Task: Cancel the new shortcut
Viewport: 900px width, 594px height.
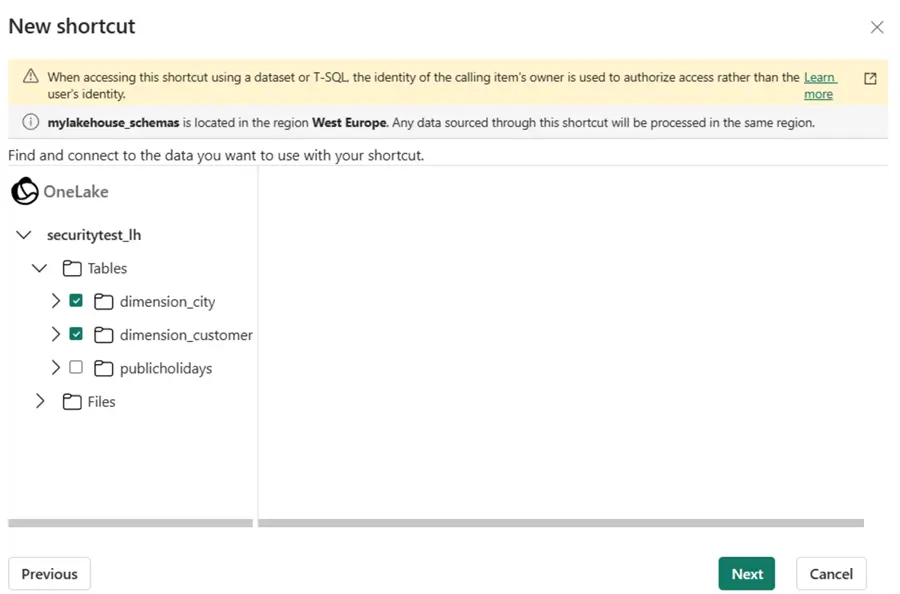Action: tap(831, 573)
